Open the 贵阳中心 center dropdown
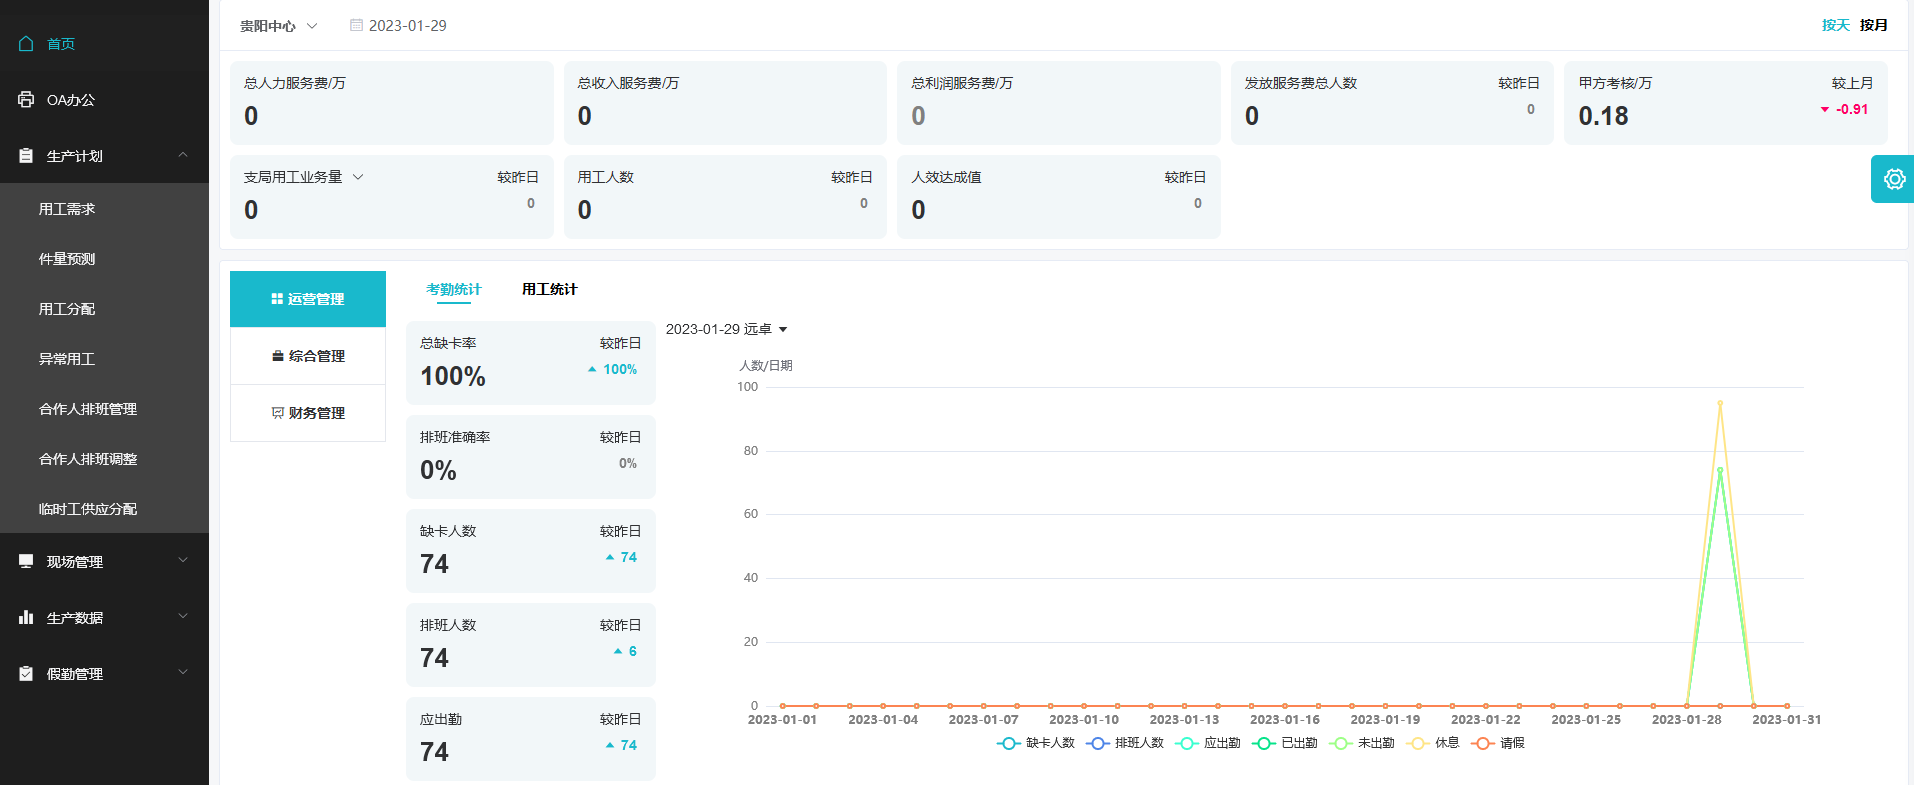 pos(278,26)
